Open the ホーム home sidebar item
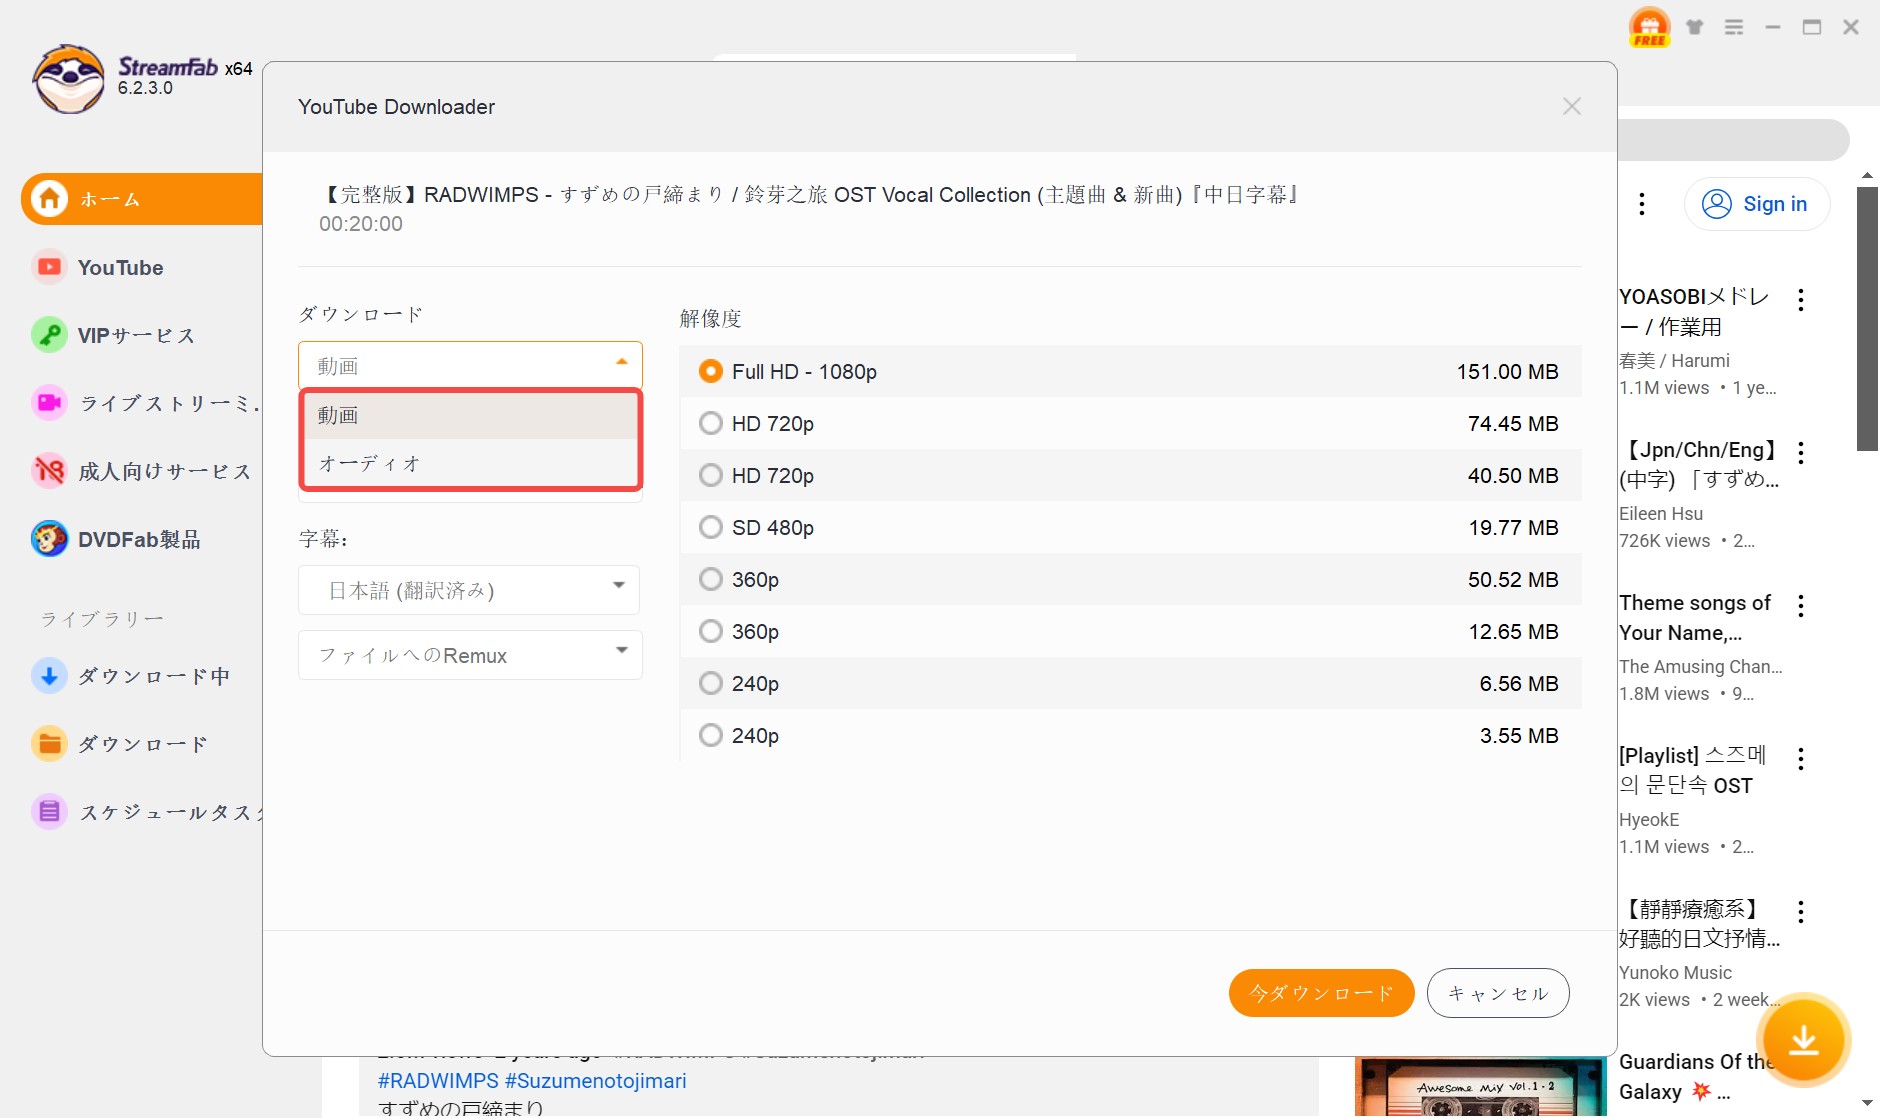The image size is (1880, 1118). pos(141,199)
